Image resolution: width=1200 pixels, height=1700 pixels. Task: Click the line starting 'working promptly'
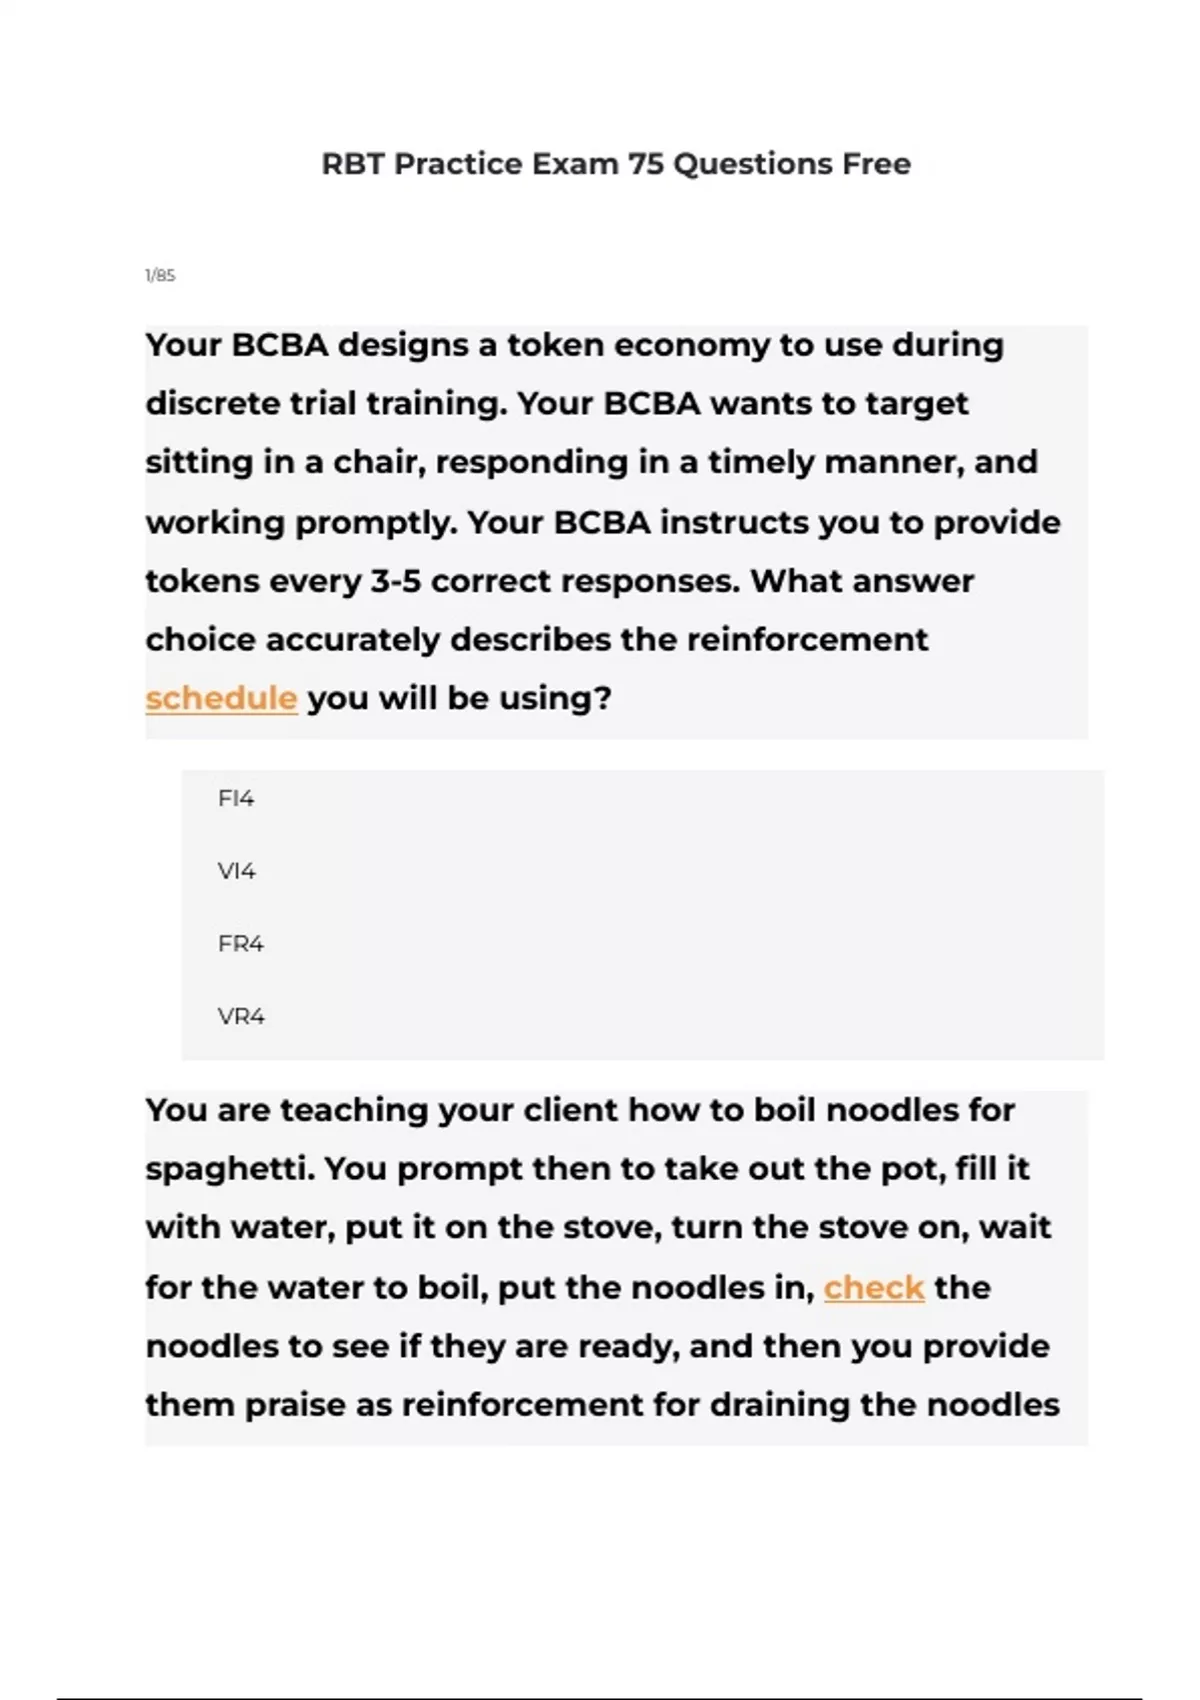tap(602, 522)
